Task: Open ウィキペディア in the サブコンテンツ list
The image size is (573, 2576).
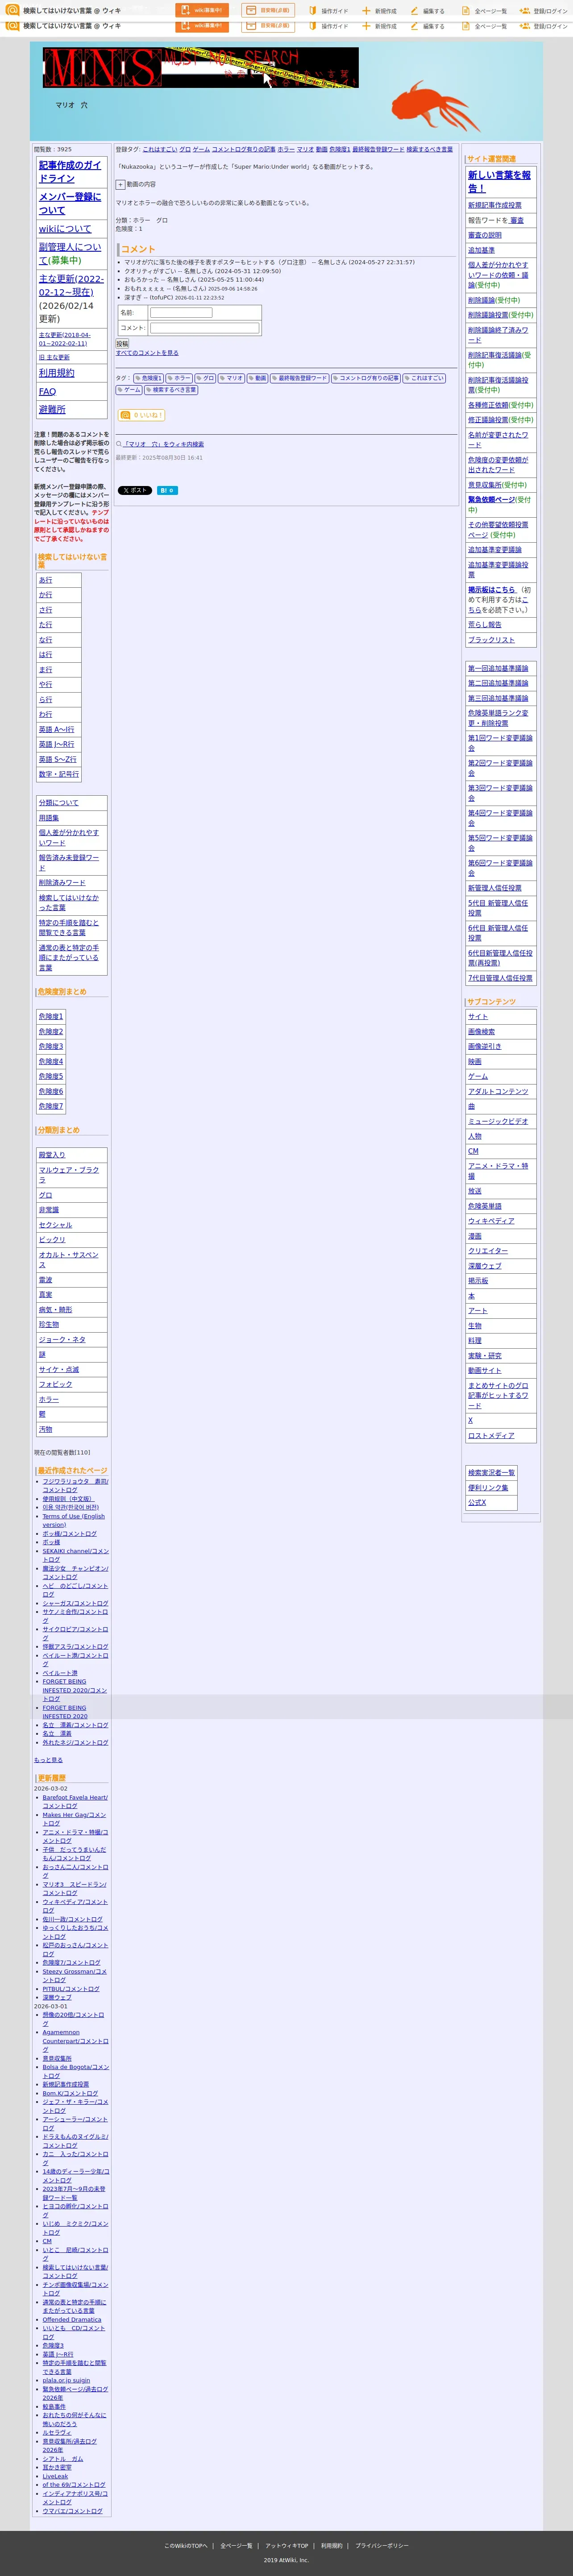Action: pyautogui.click(x=491, y=1221)
